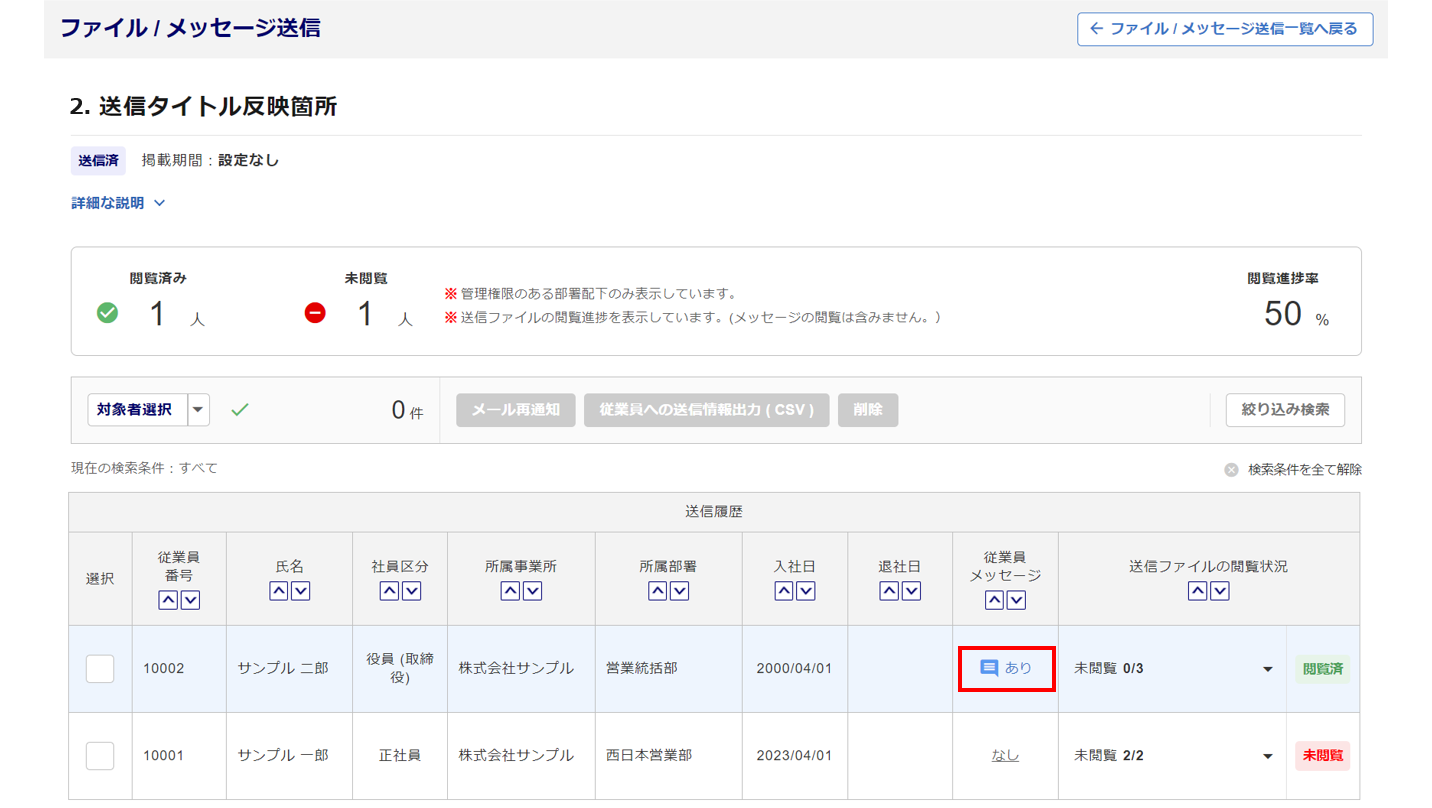Screen dimensions: 1432x808
Task: Expand the 詳細な説明 section
Action: click(118, 203)
